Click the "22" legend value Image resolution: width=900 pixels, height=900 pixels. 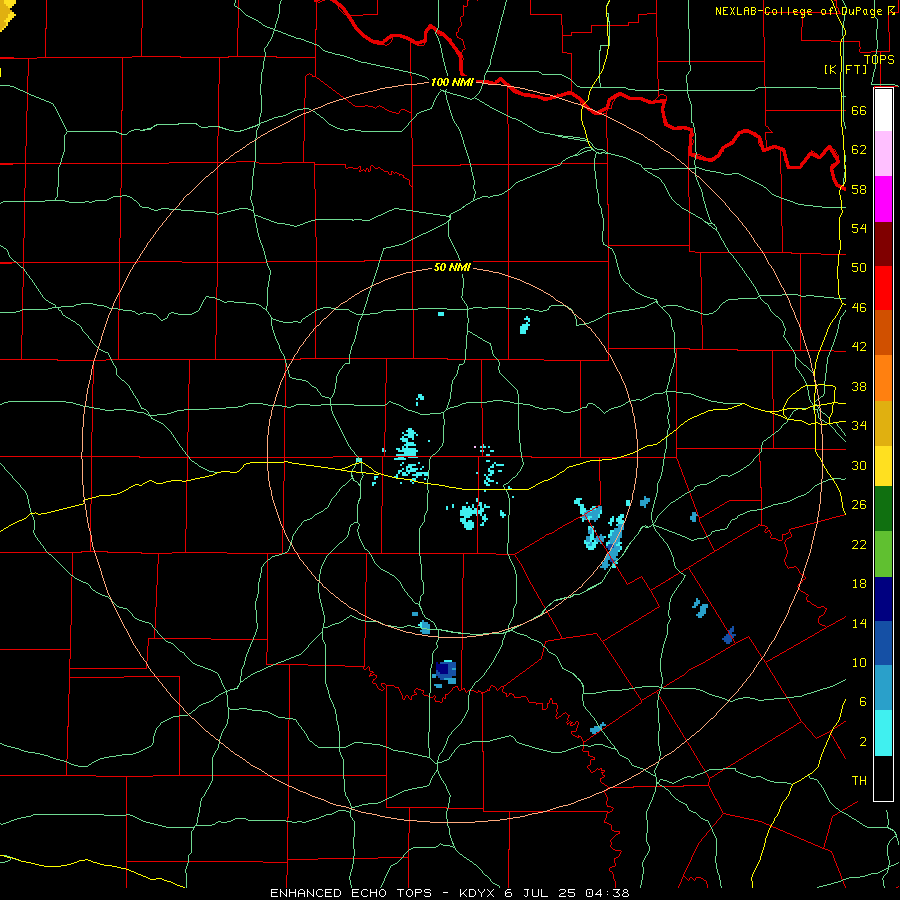(x=859, y=545)
